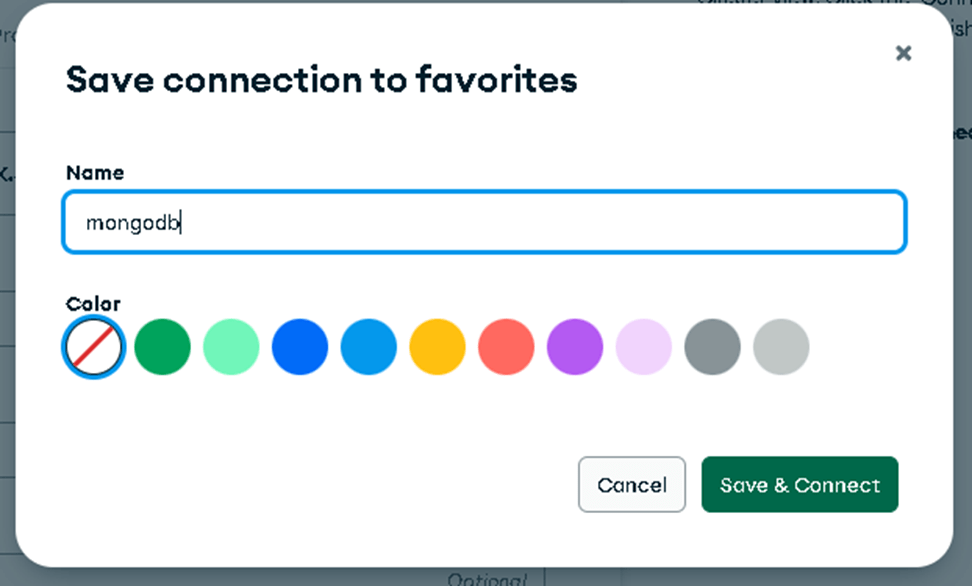
Task: Click the Save connection to favorites heading
Action: (321, 80)
